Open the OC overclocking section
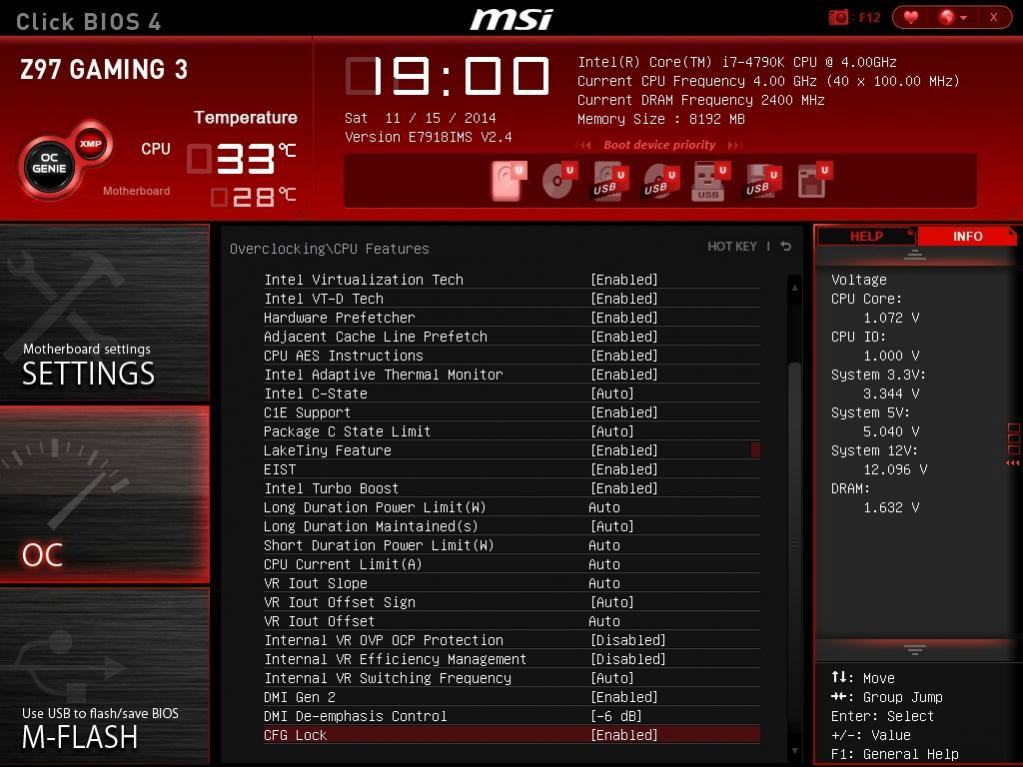 (104, 494)
